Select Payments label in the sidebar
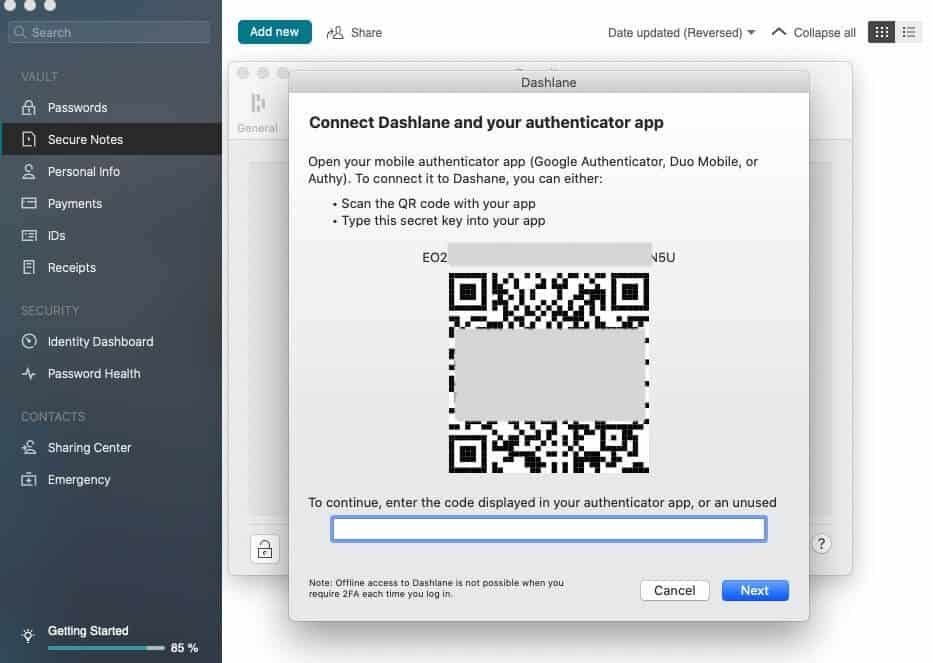 (x=74, y=204)
